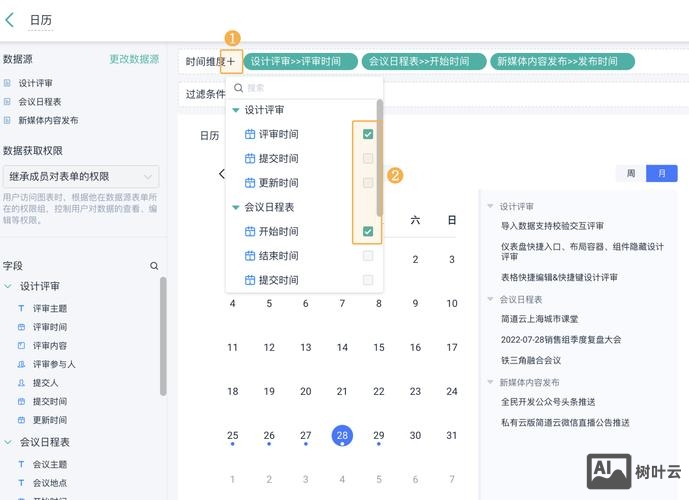Click the search icon in the dropdown
Viewport: 689px width, 500px height.
coord(238,88)
